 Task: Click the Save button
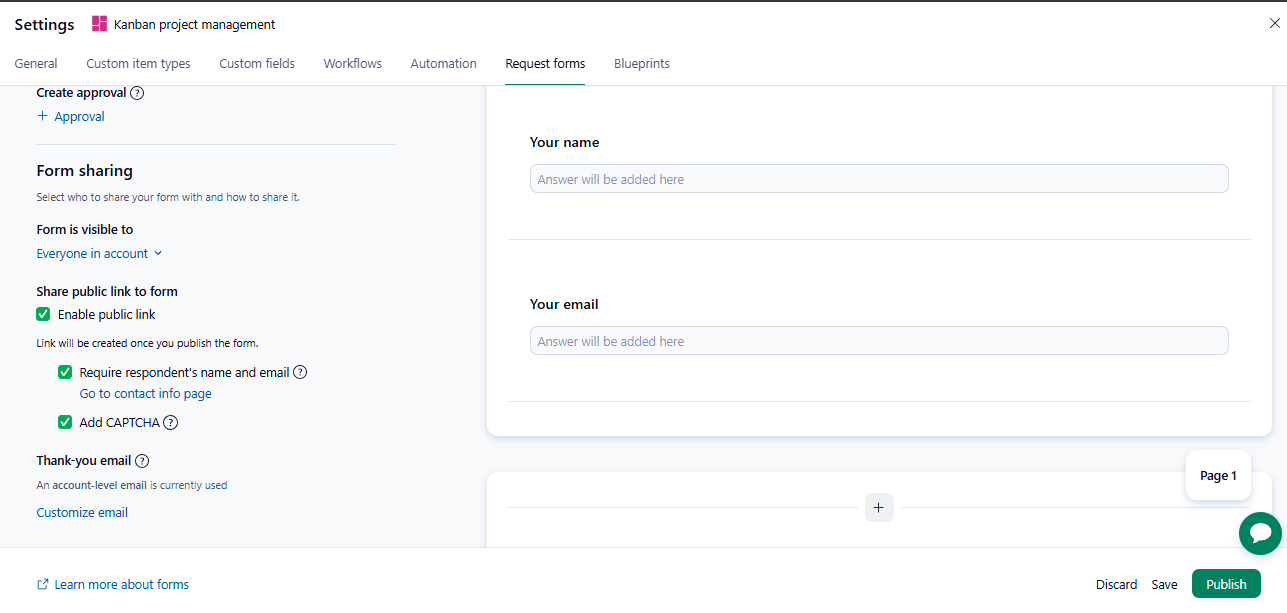(x=1164, y=584)
